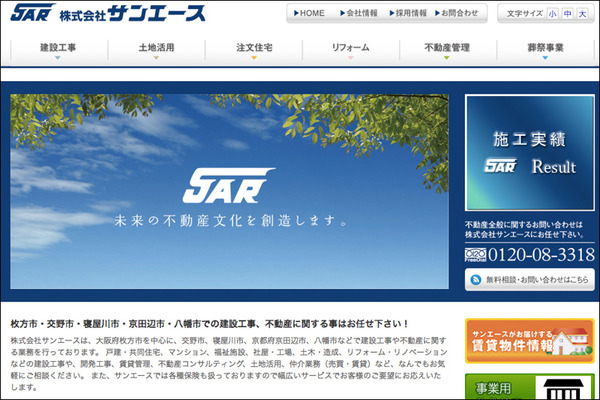Click the blue icon on inquiry button
600x400 pixels.
click(x=478, y=280)
